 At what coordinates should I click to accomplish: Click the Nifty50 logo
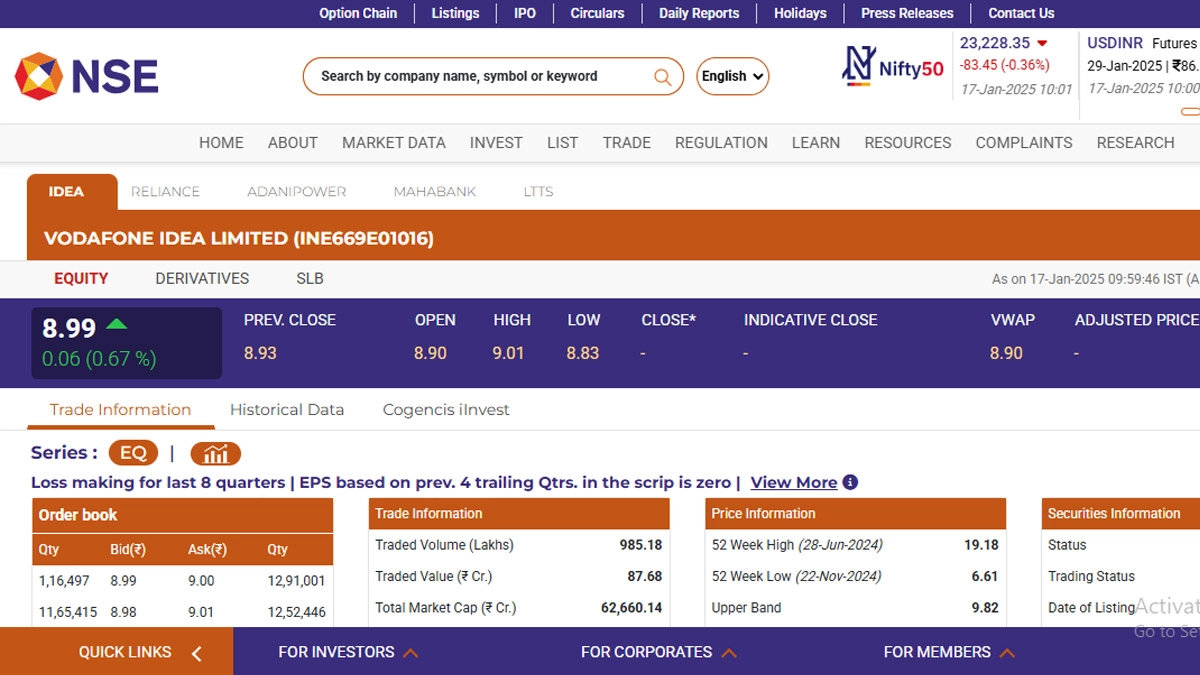coord(893,66)
